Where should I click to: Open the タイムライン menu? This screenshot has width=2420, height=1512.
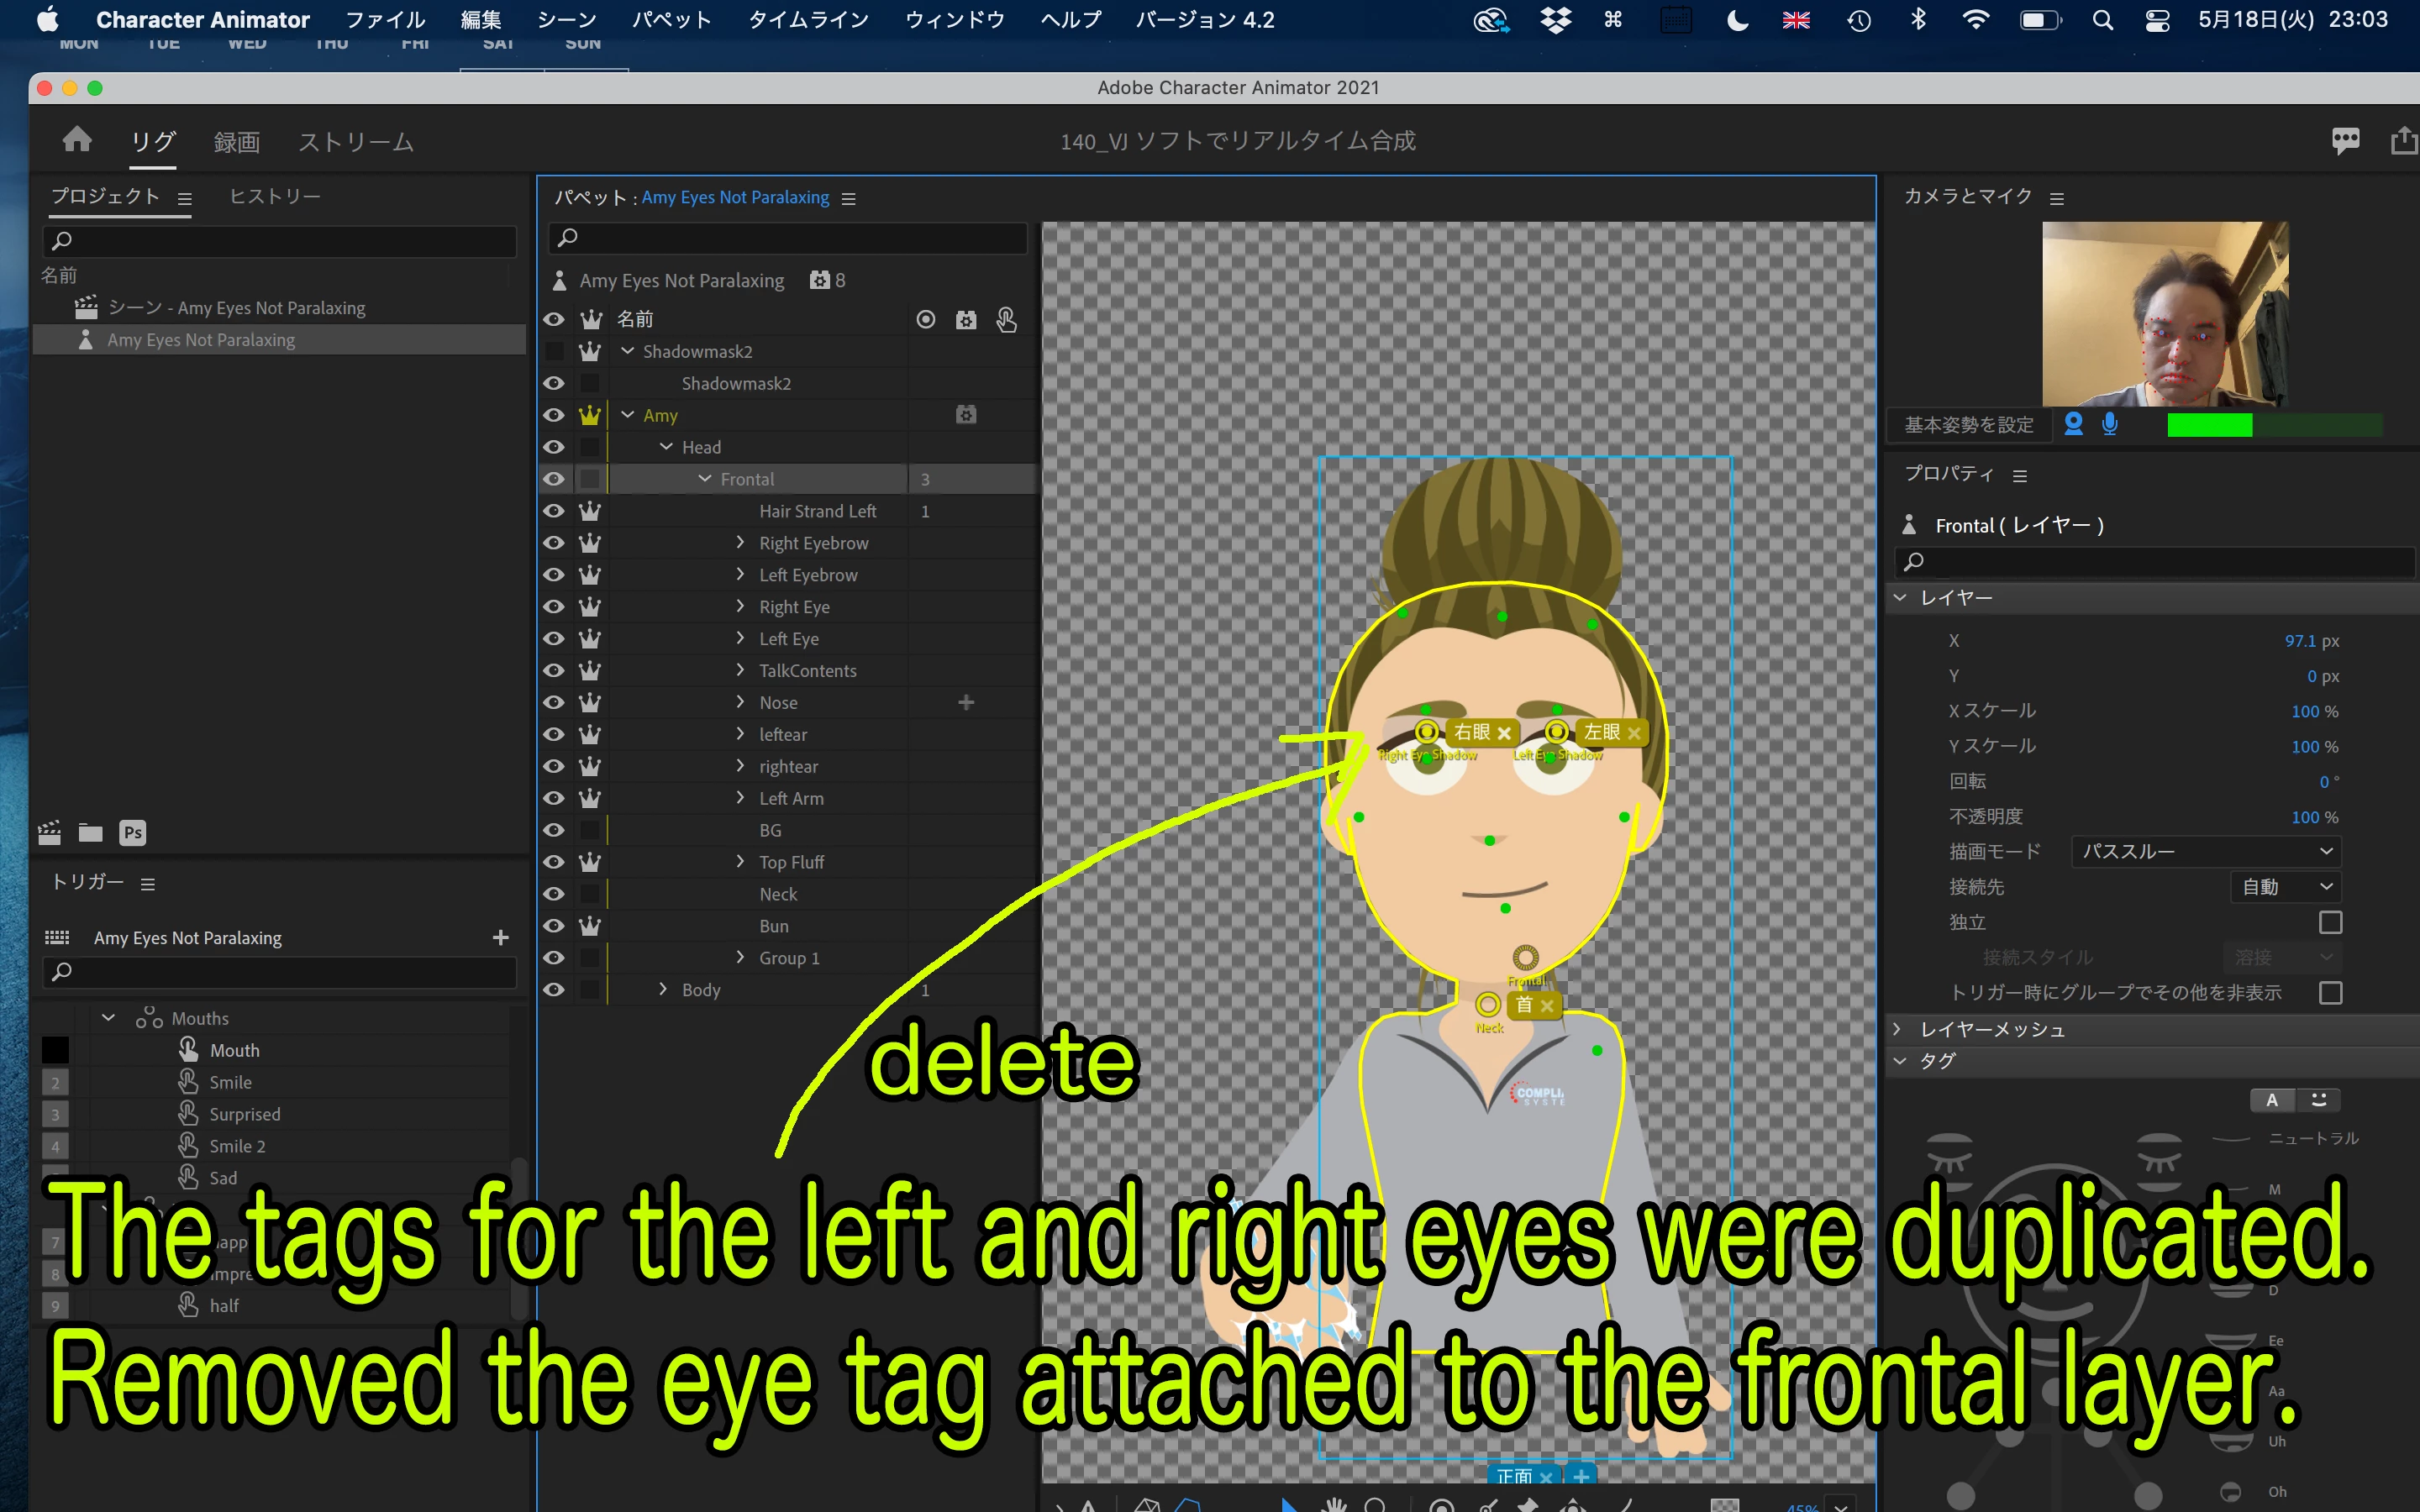[808, 19]
